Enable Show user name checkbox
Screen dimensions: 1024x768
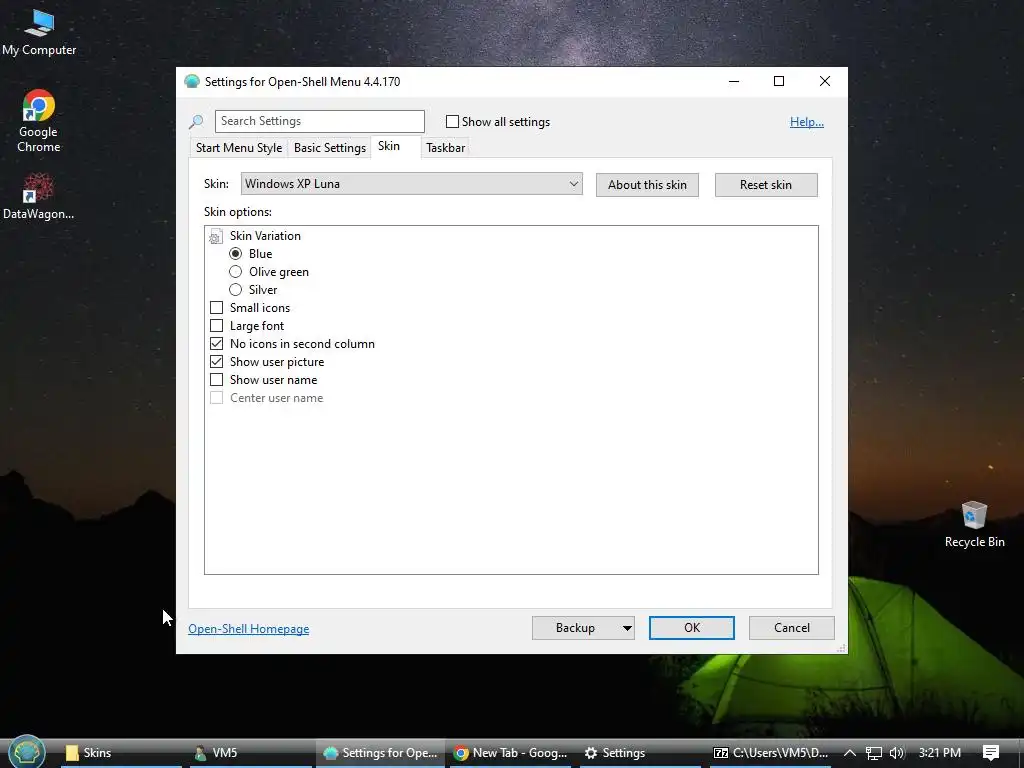pyautogui.click(x=216, y=379)
